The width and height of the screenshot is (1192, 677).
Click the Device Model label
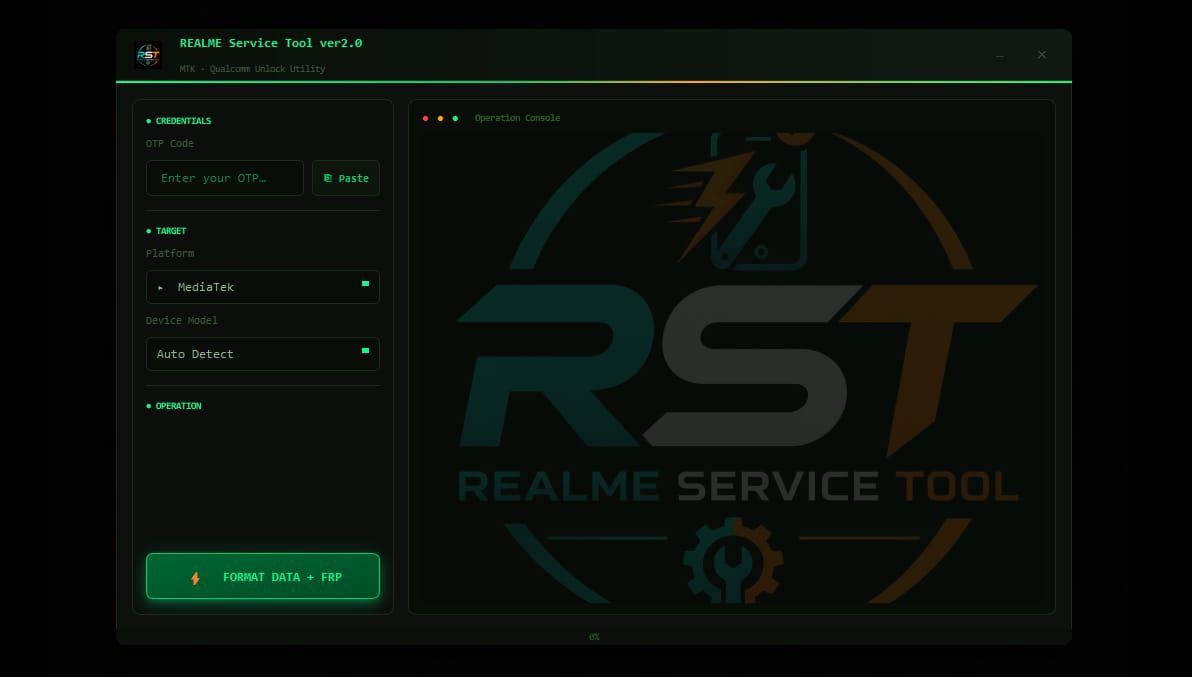tap(182, 321)
